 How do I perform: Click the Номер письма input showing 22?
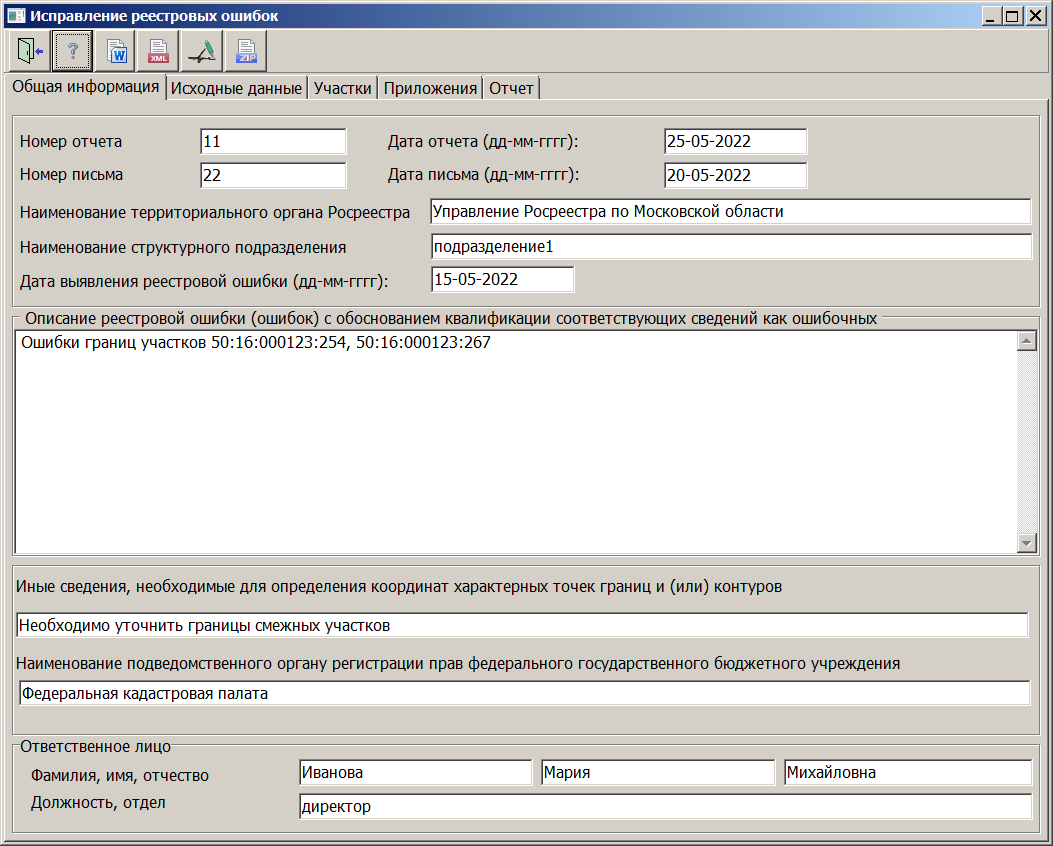tap(272, 175)
